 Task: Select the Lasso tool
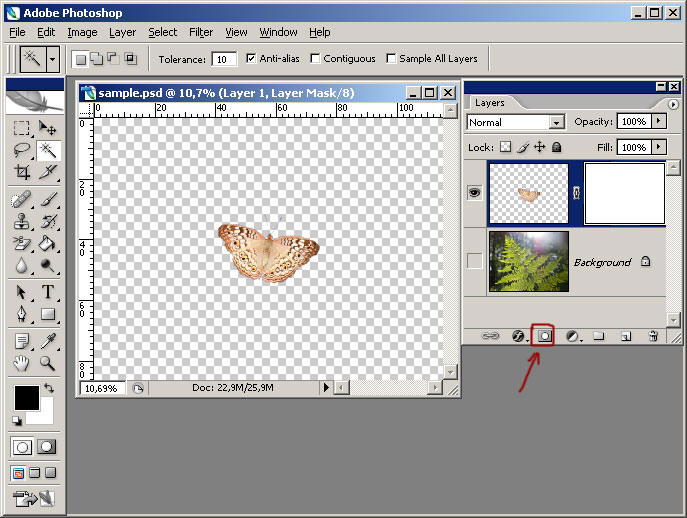point(21,150)
